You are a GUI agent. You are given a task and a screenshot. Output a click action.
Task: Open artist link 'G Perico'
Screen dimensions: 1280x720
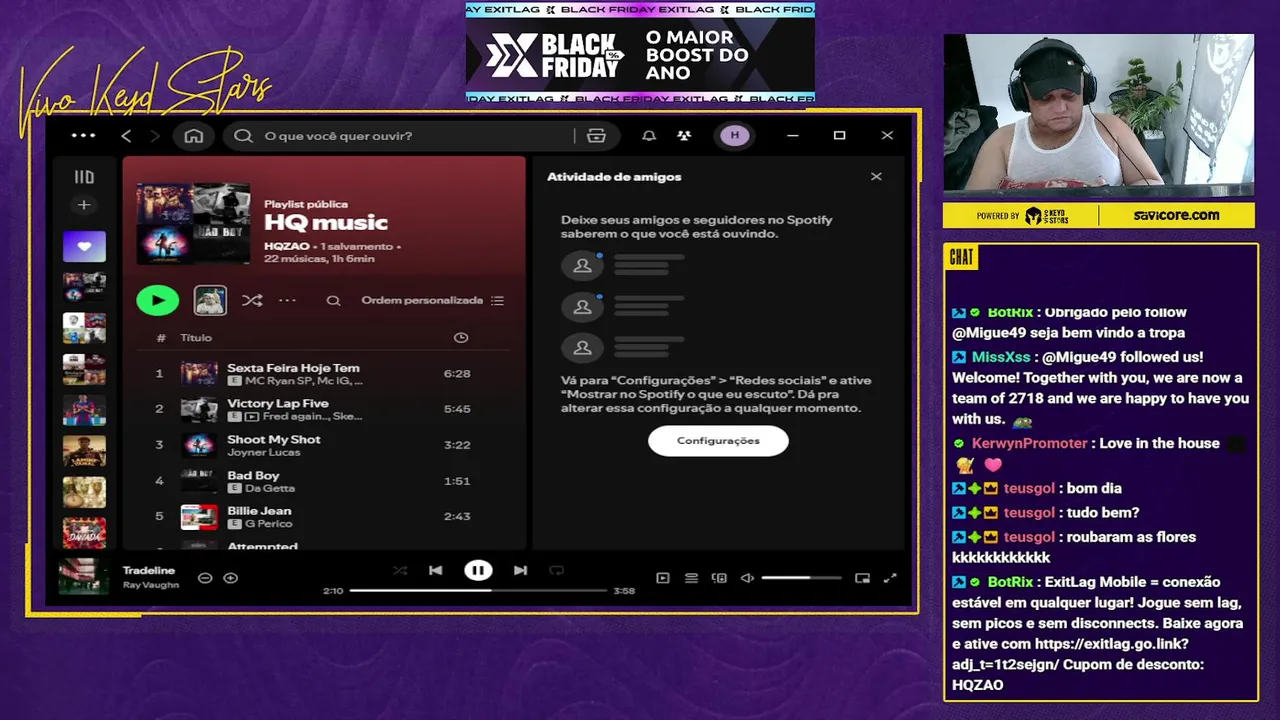(268, 524)
